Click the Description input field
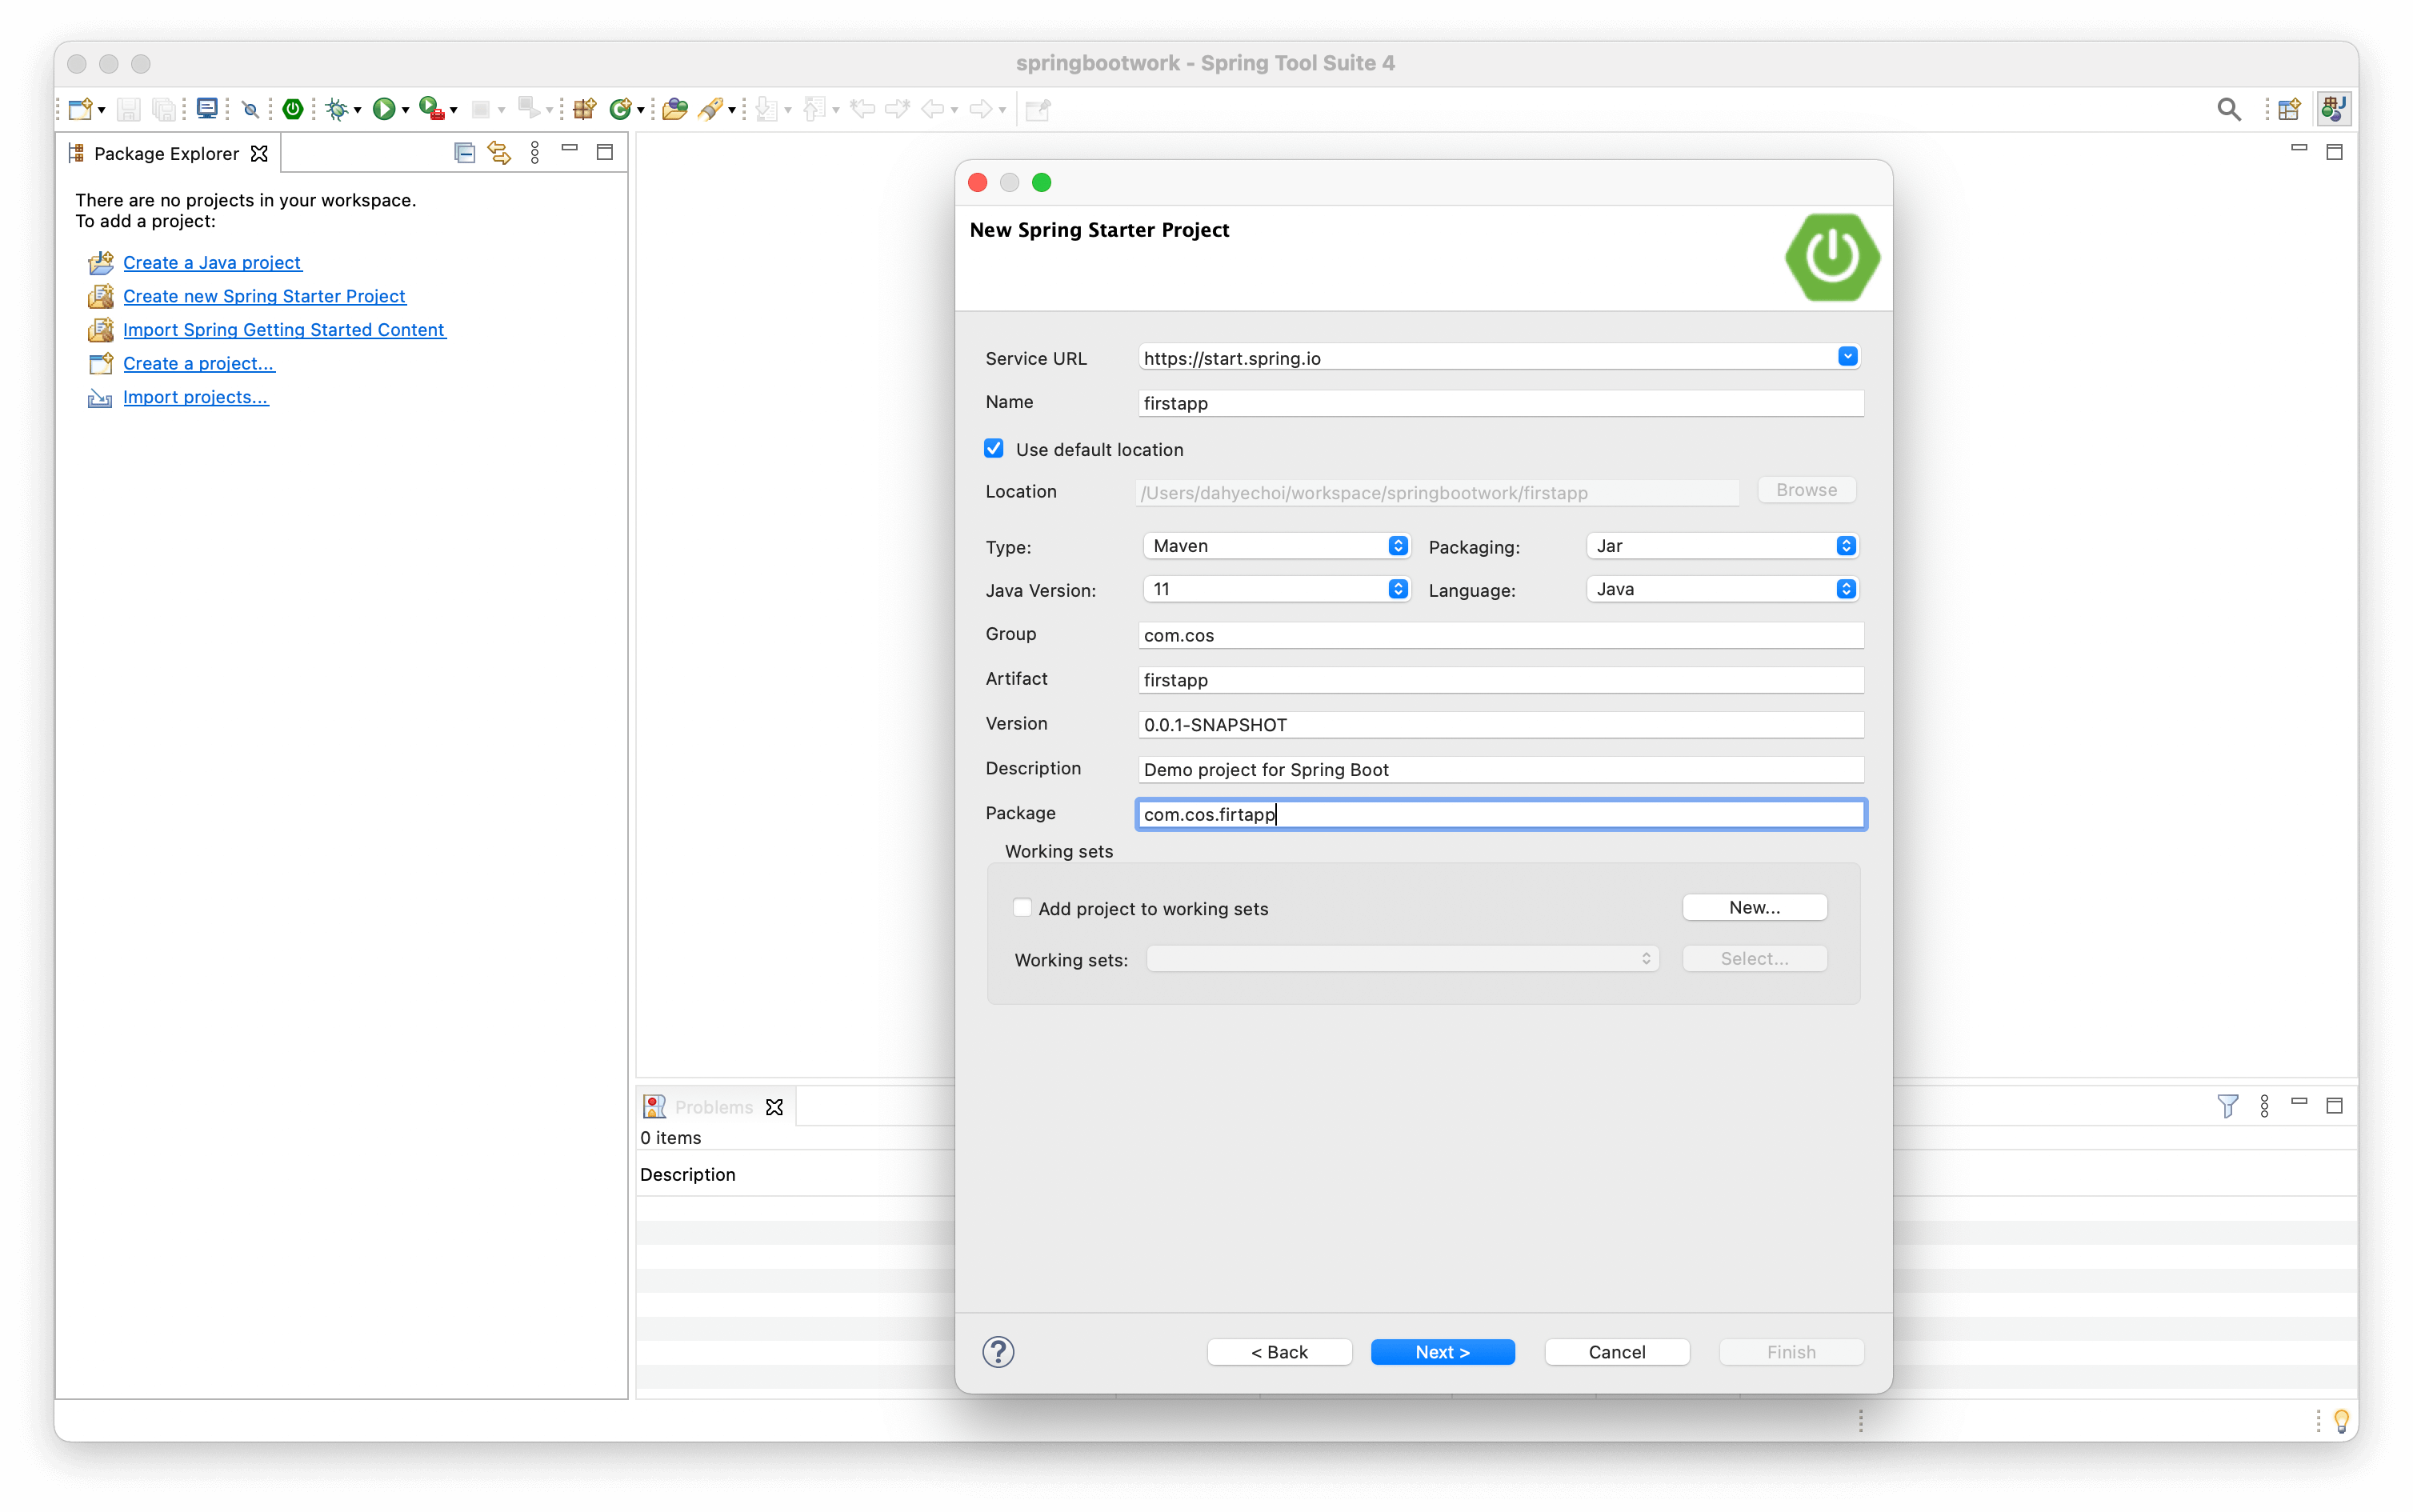This screenshot has width=2413, height=1512. pyautogui.click(x=1501, y=770)
